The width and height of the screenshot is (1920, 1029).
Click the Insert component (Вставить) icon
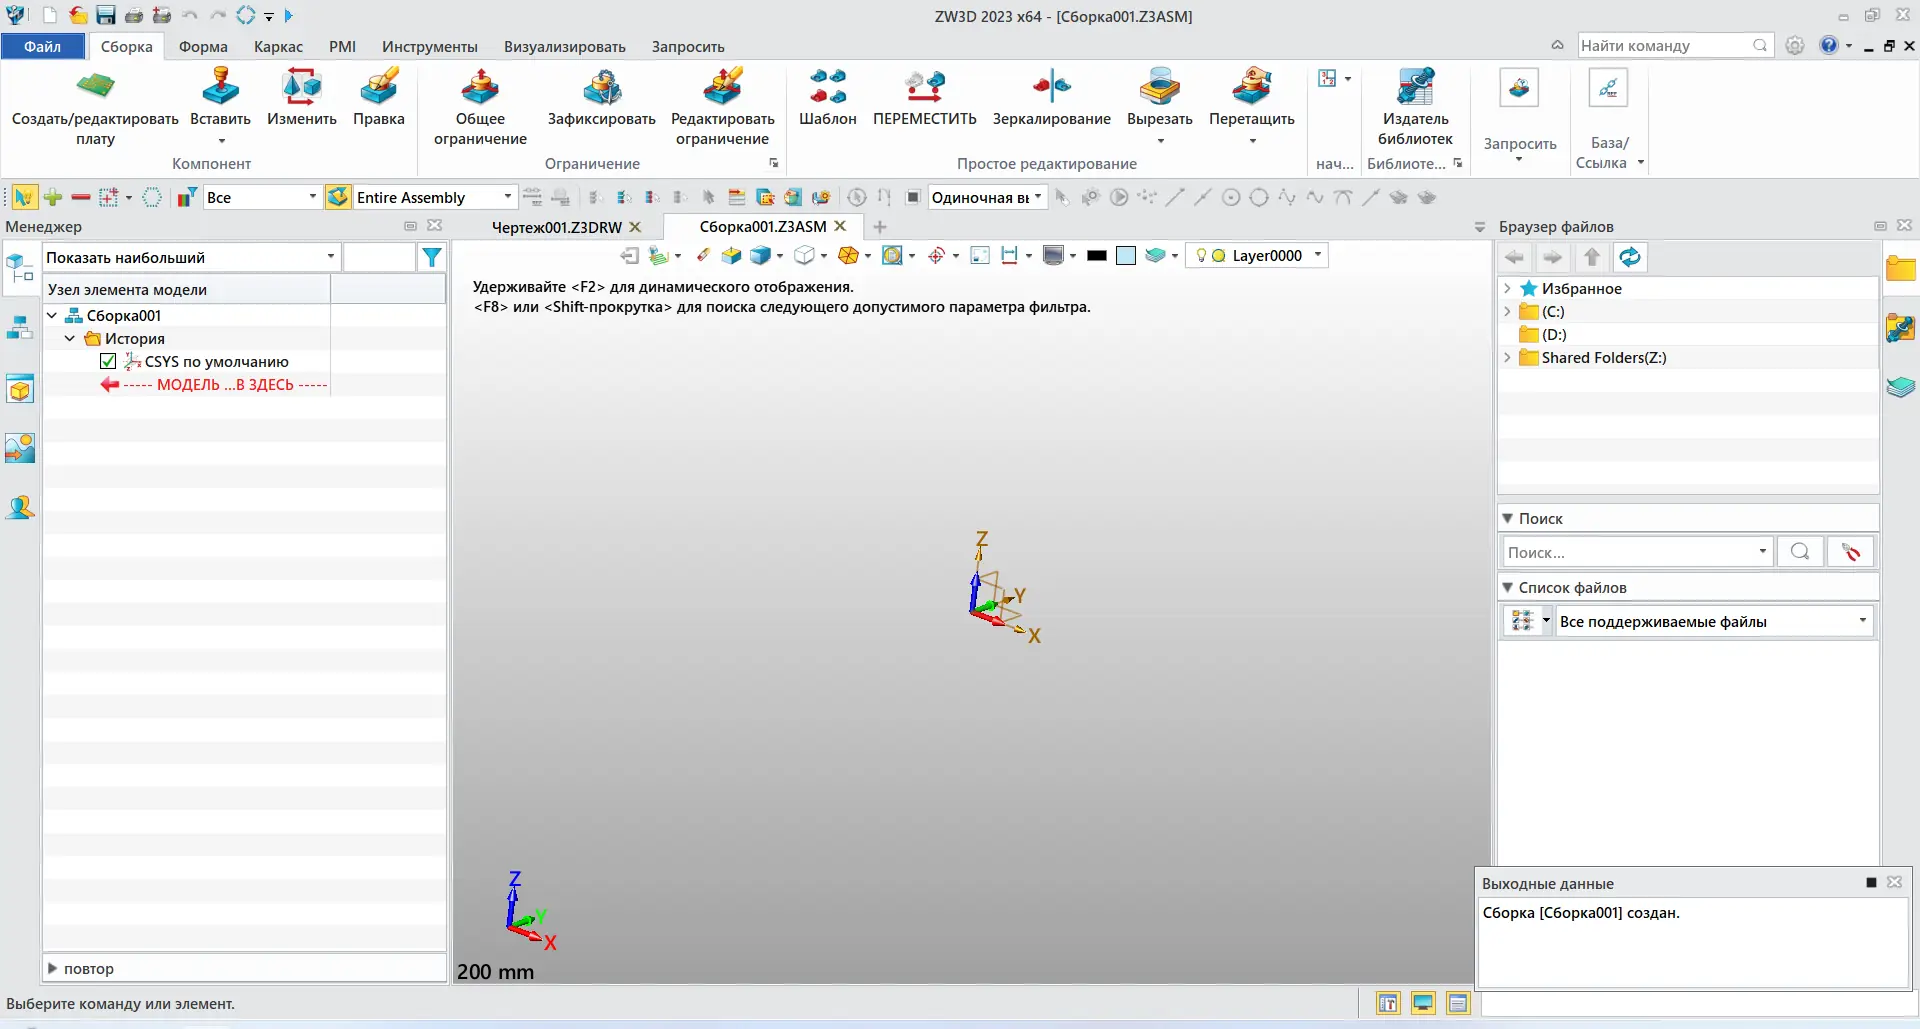click(x=220, y=88)
